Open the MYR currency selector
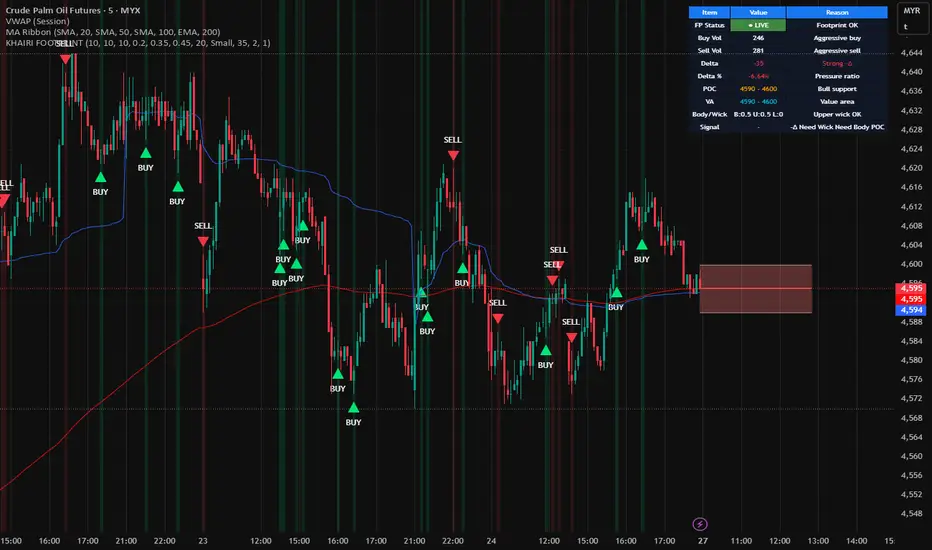932x550 pixels. [911, 11]
